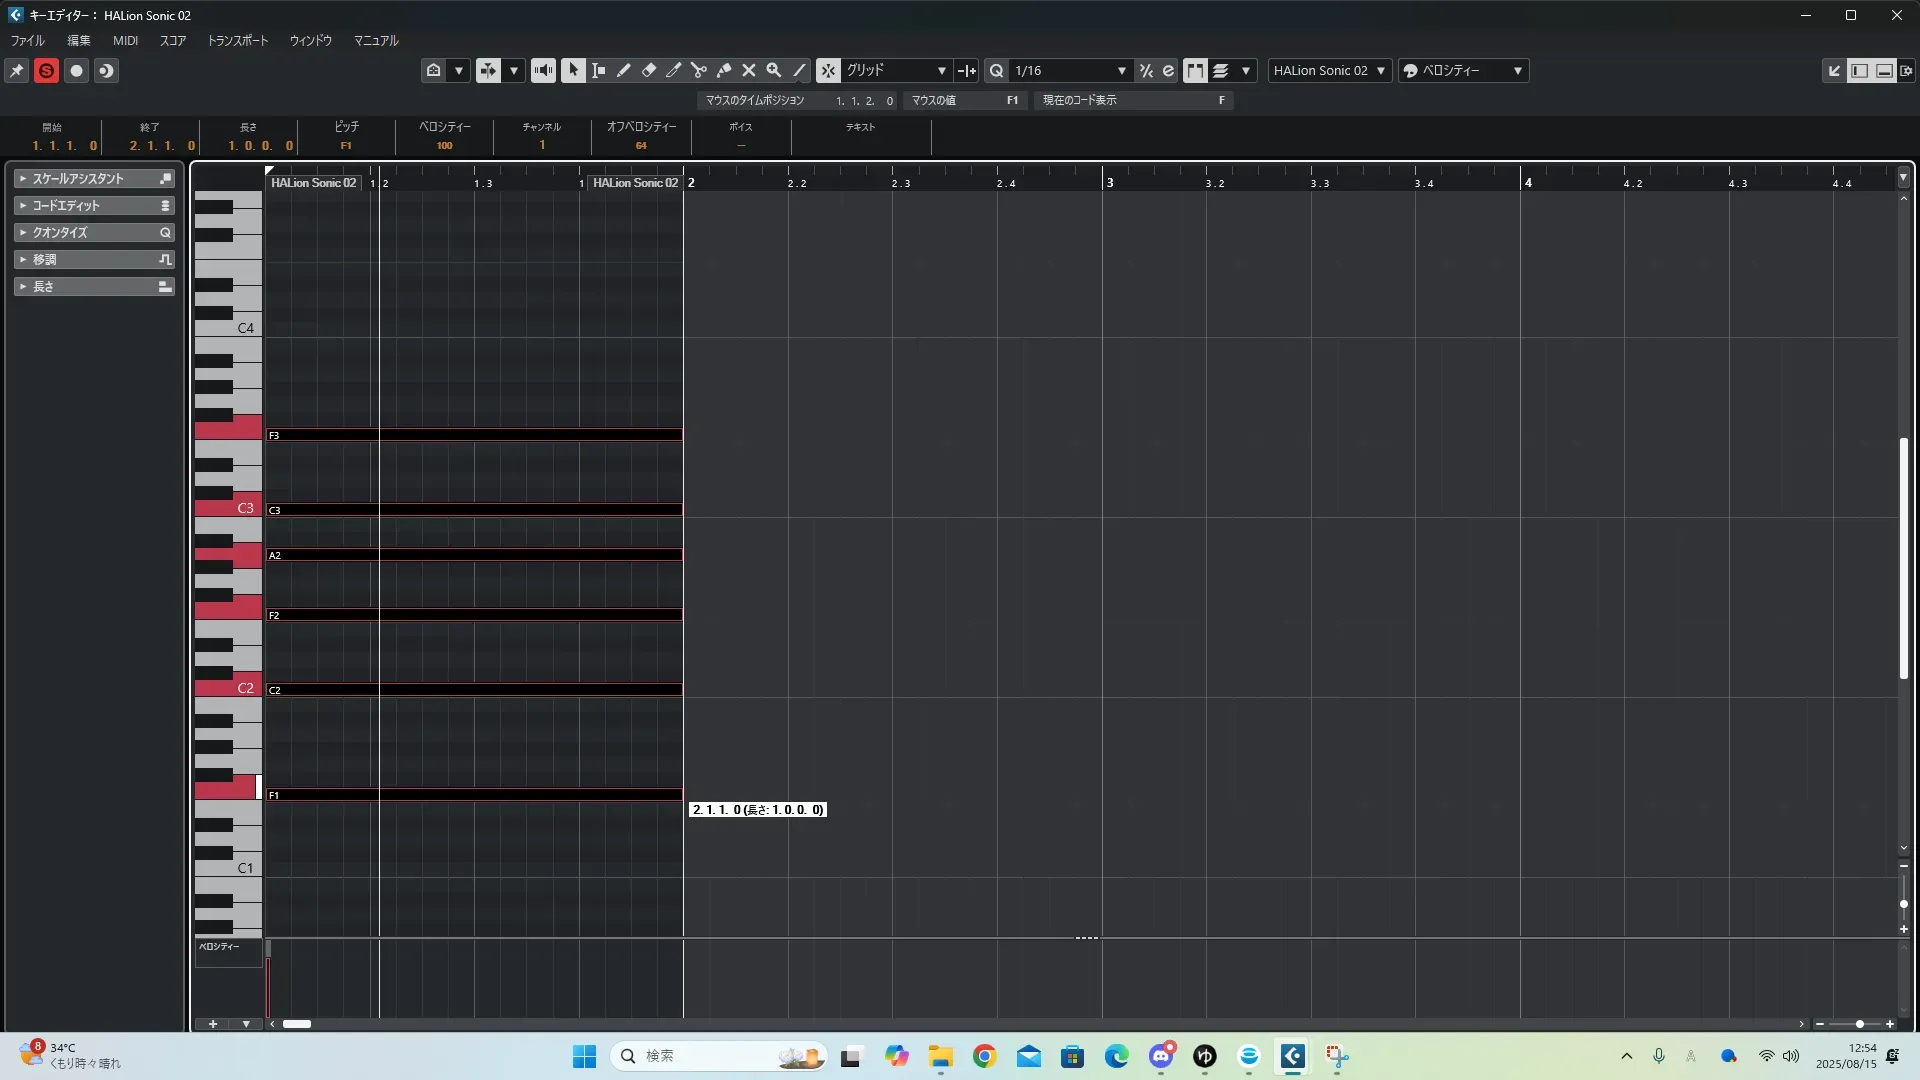
Task: Open the トランスポート menu
Action: tap(237, 40)
